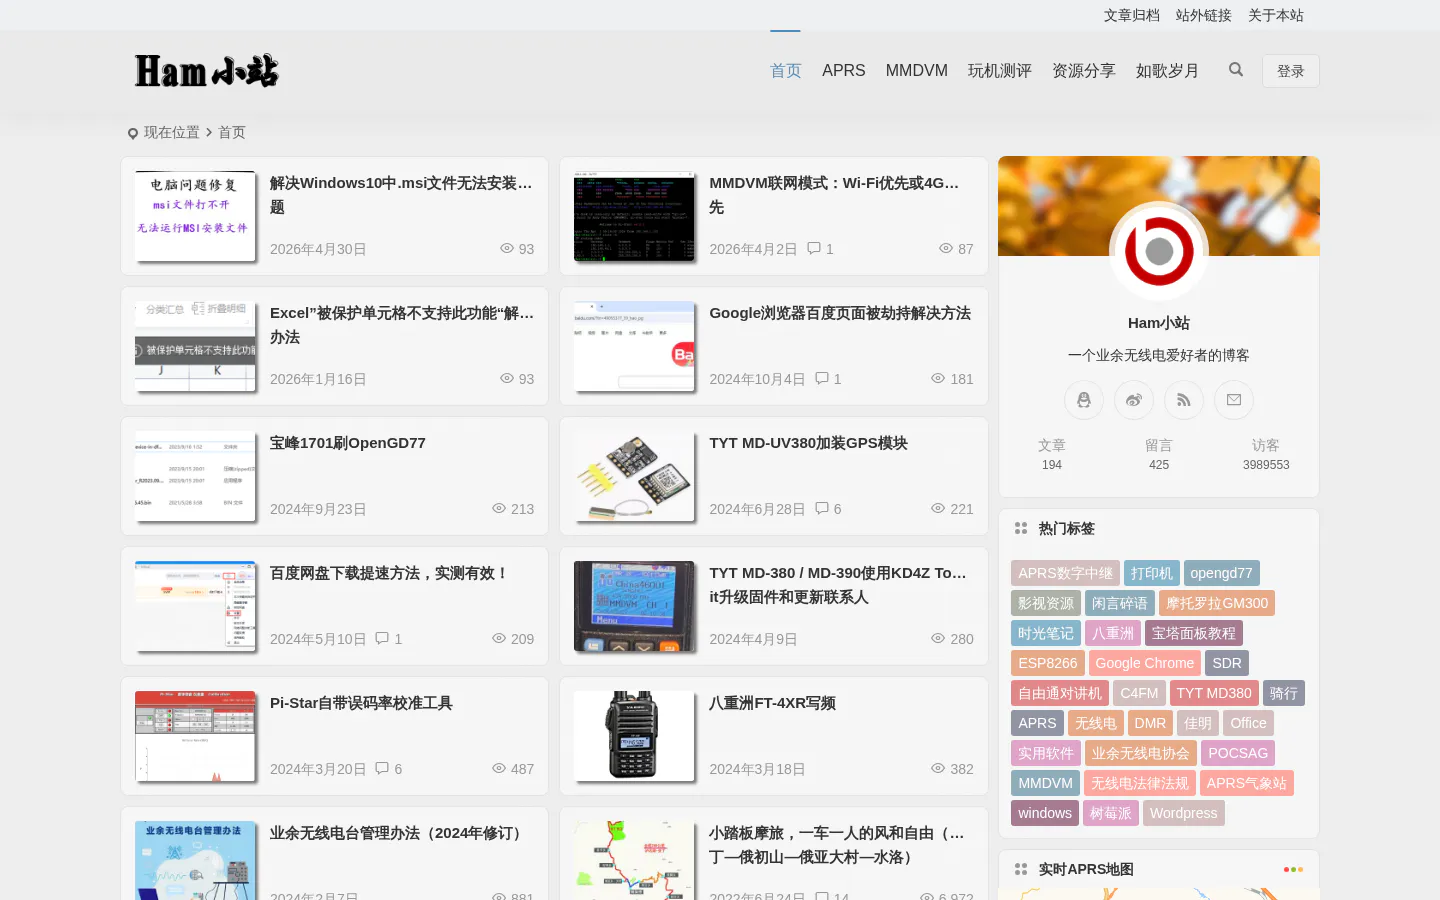
Task: Select the 影视资源 tag
Action: coord(1046,603)
